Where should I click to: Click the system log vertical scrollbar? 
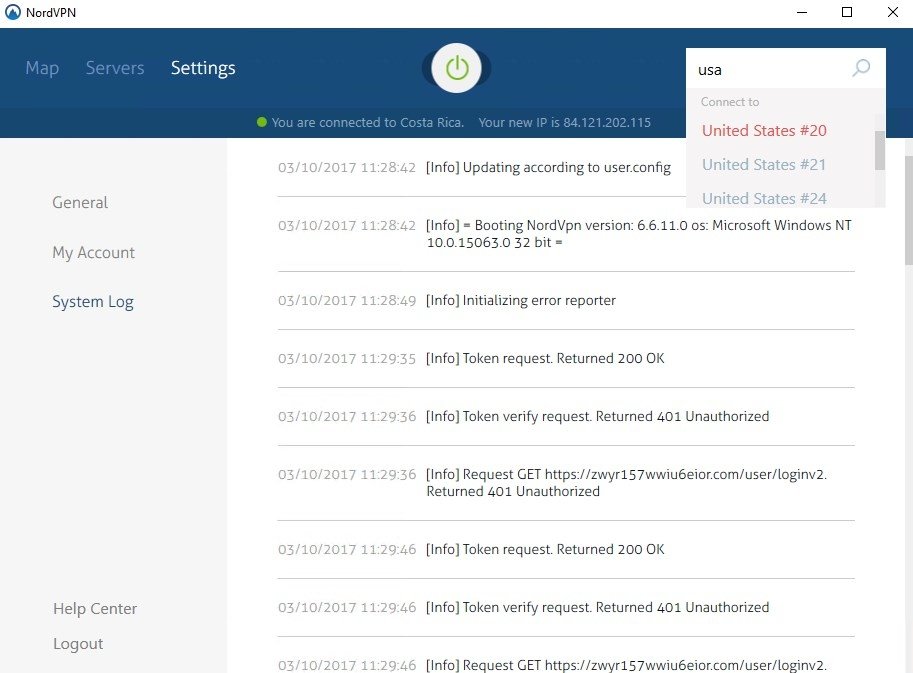click(908, 210)
